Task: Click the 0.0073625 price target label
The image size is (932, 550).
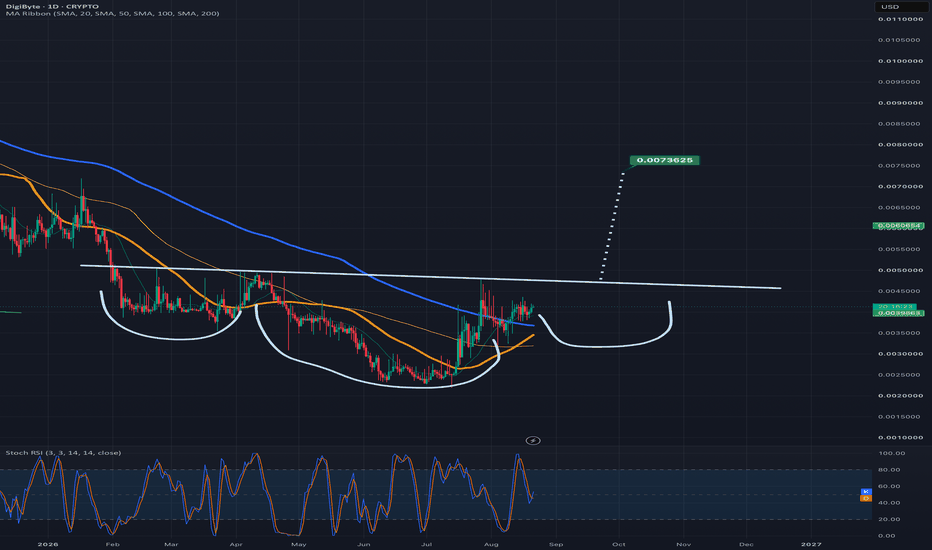Action: (665, 160)
